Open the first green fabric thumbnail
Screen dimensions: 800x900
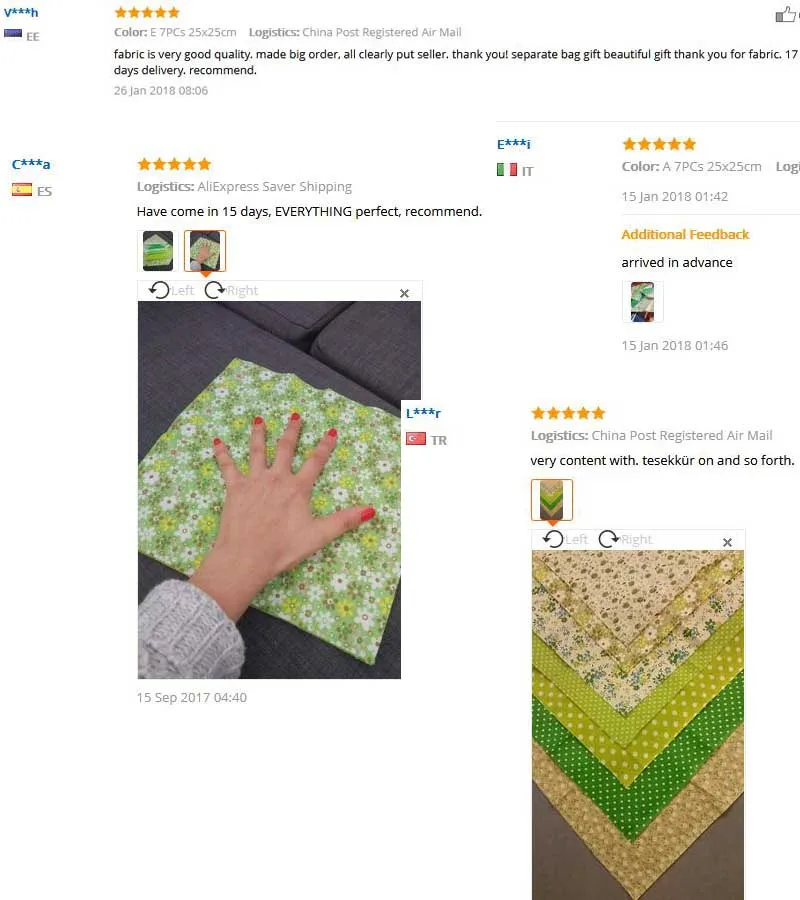click(158, 251)
